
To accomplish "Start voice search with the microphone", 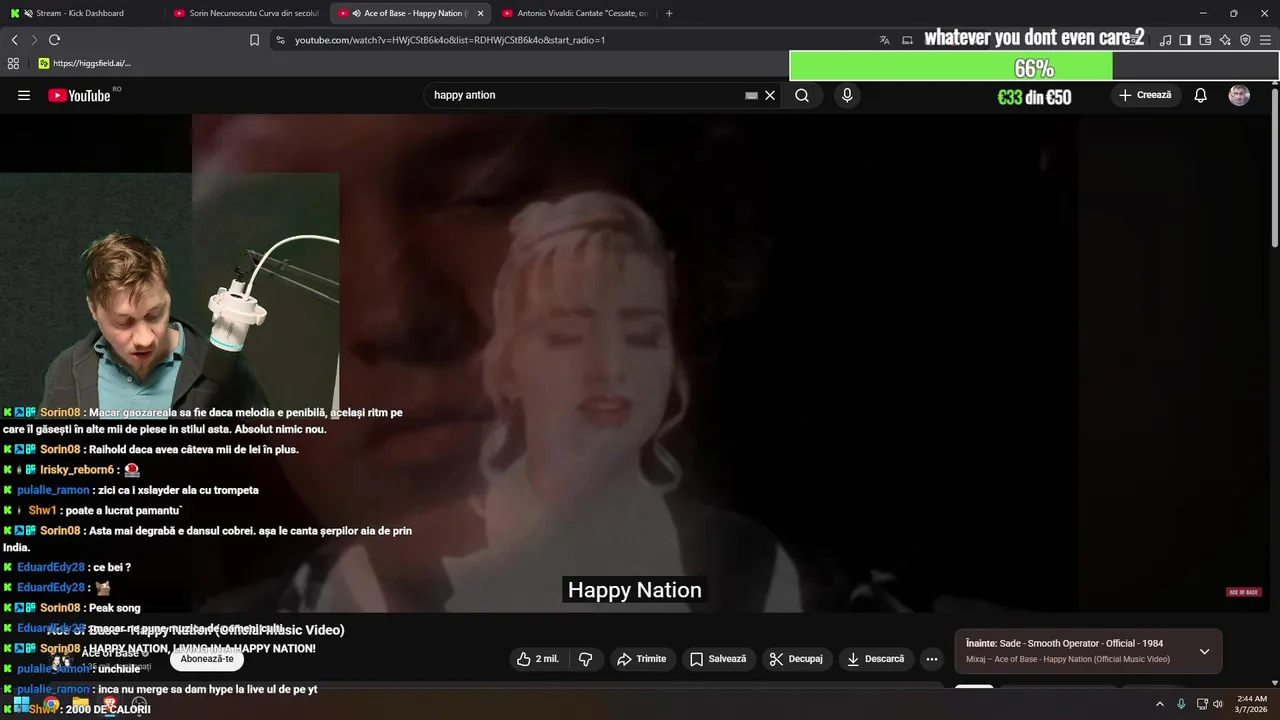I will (x=847, y=95).
